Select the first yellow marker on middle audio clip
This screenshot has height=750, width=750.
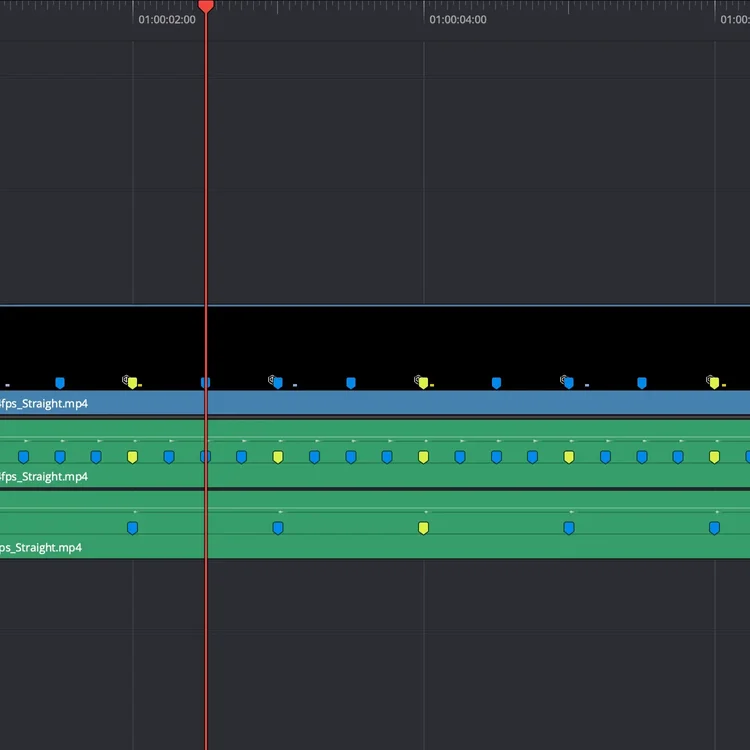(132, 457)
